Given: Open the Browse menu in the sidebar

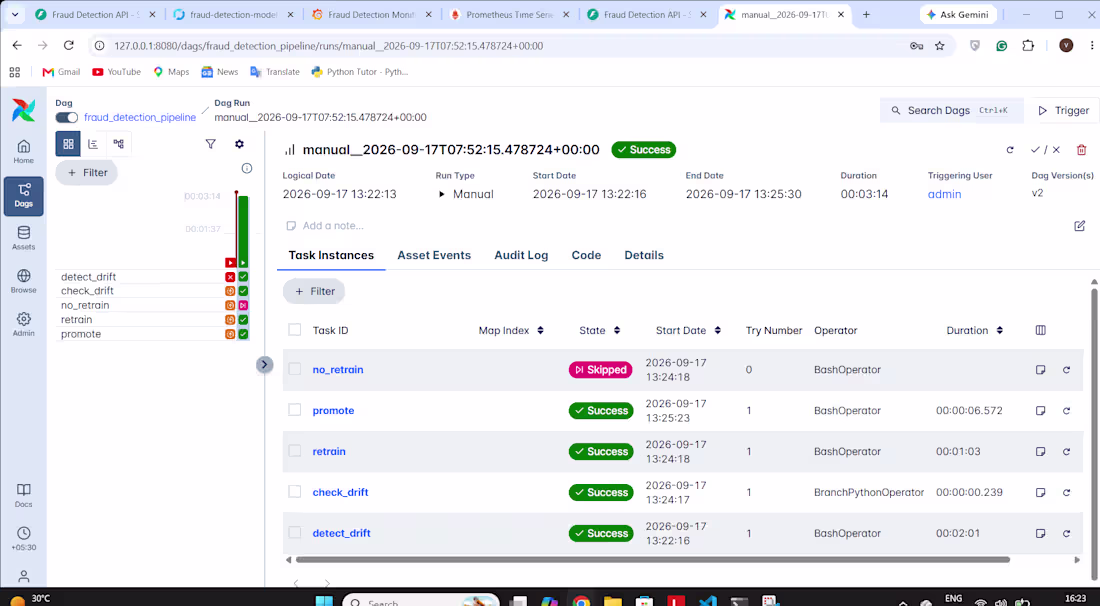Looking at the screenshot, I should [23, 281].
